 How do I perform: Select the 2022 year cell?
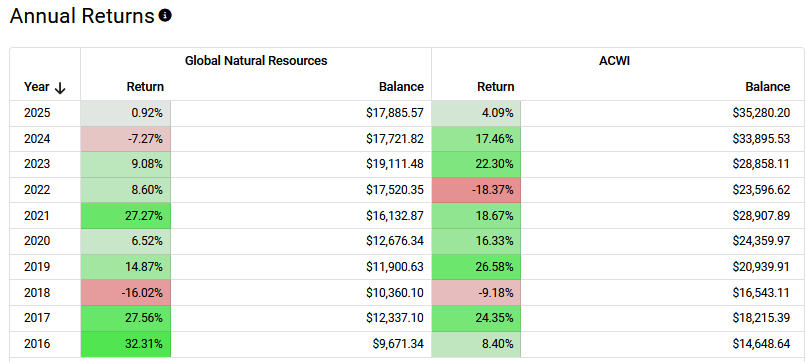[x=45, y=190]
